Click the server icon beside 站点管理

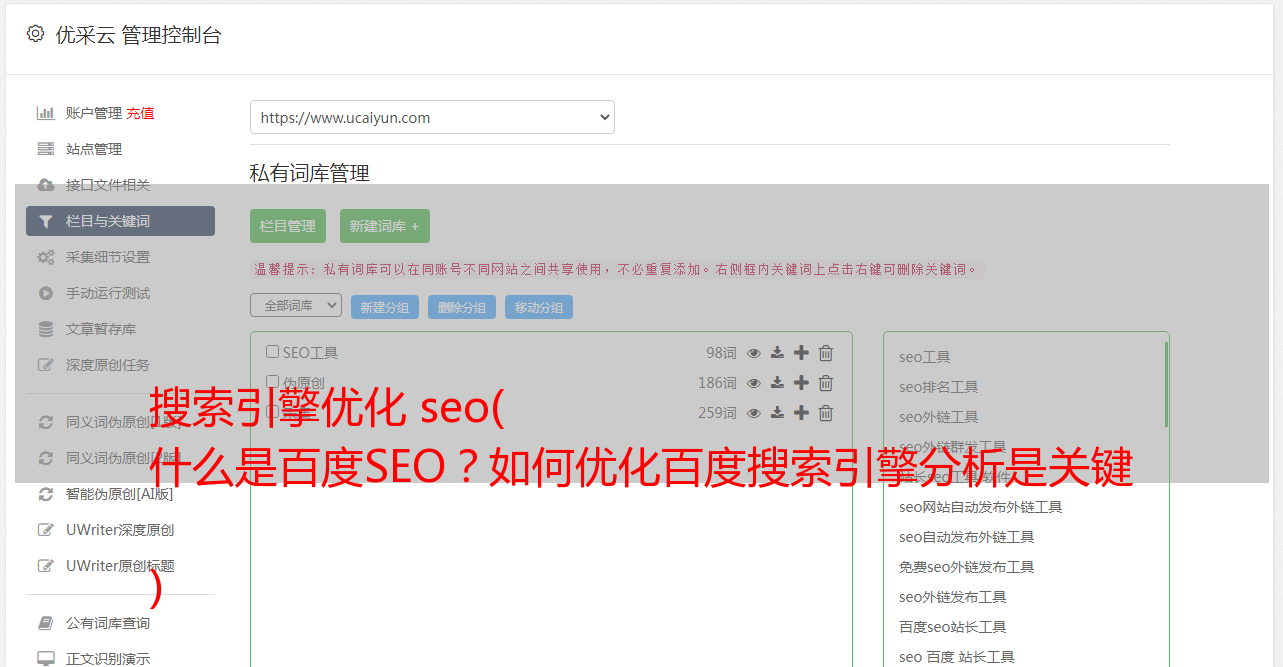pos(46,149)
